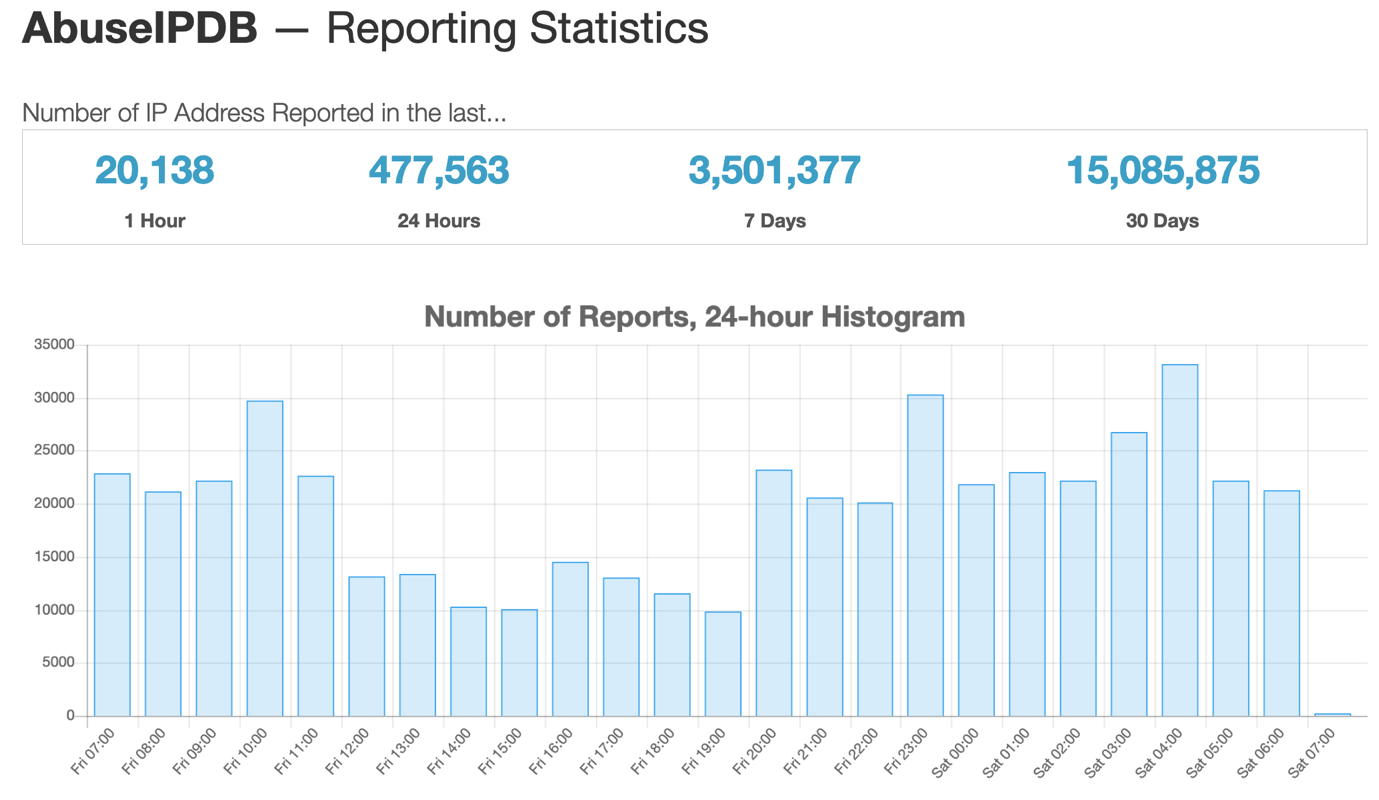Click the Sat 04:00 histogram bar

tap(1181, 540)
